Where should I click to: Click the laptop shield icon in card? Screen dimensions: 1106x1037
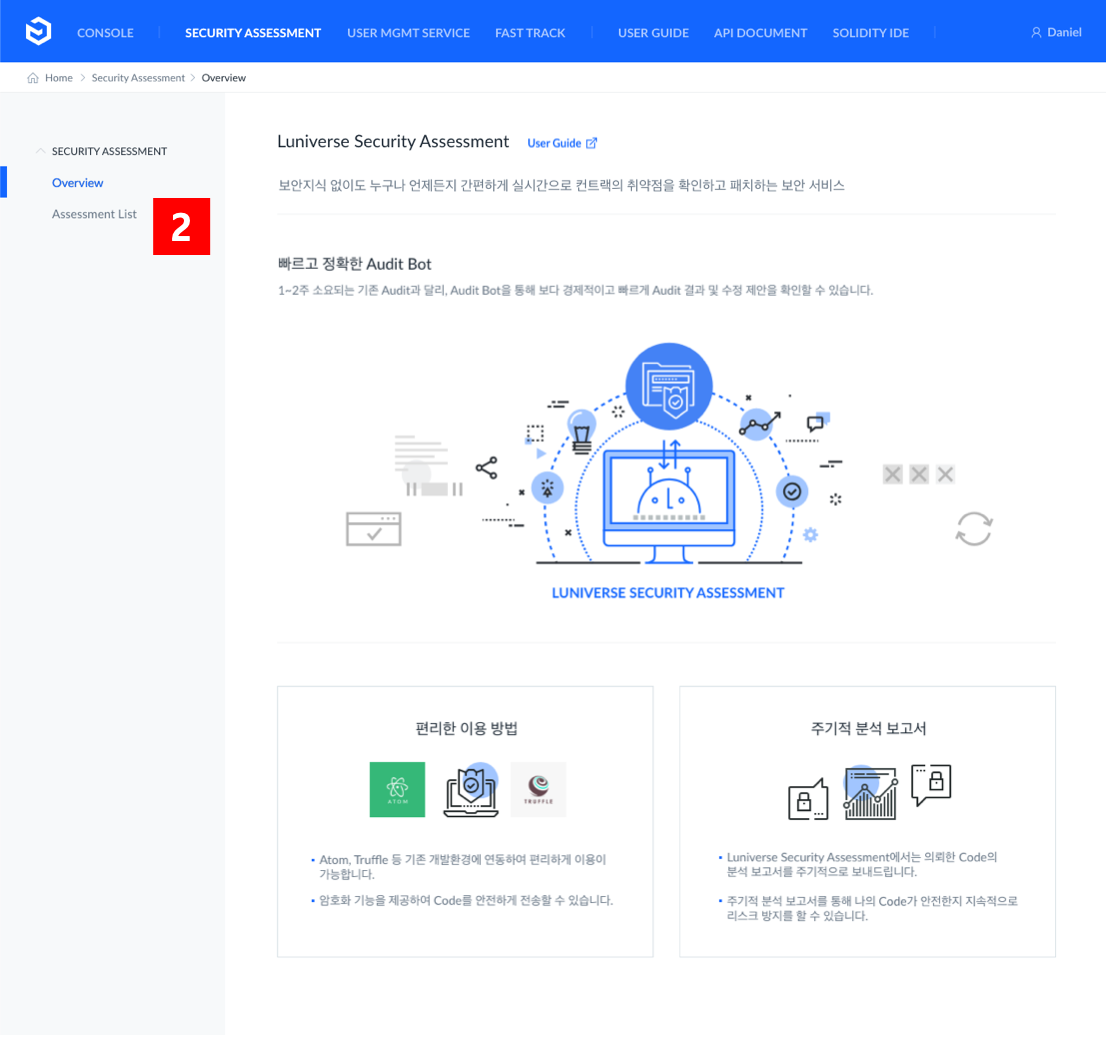coord(470,789)
